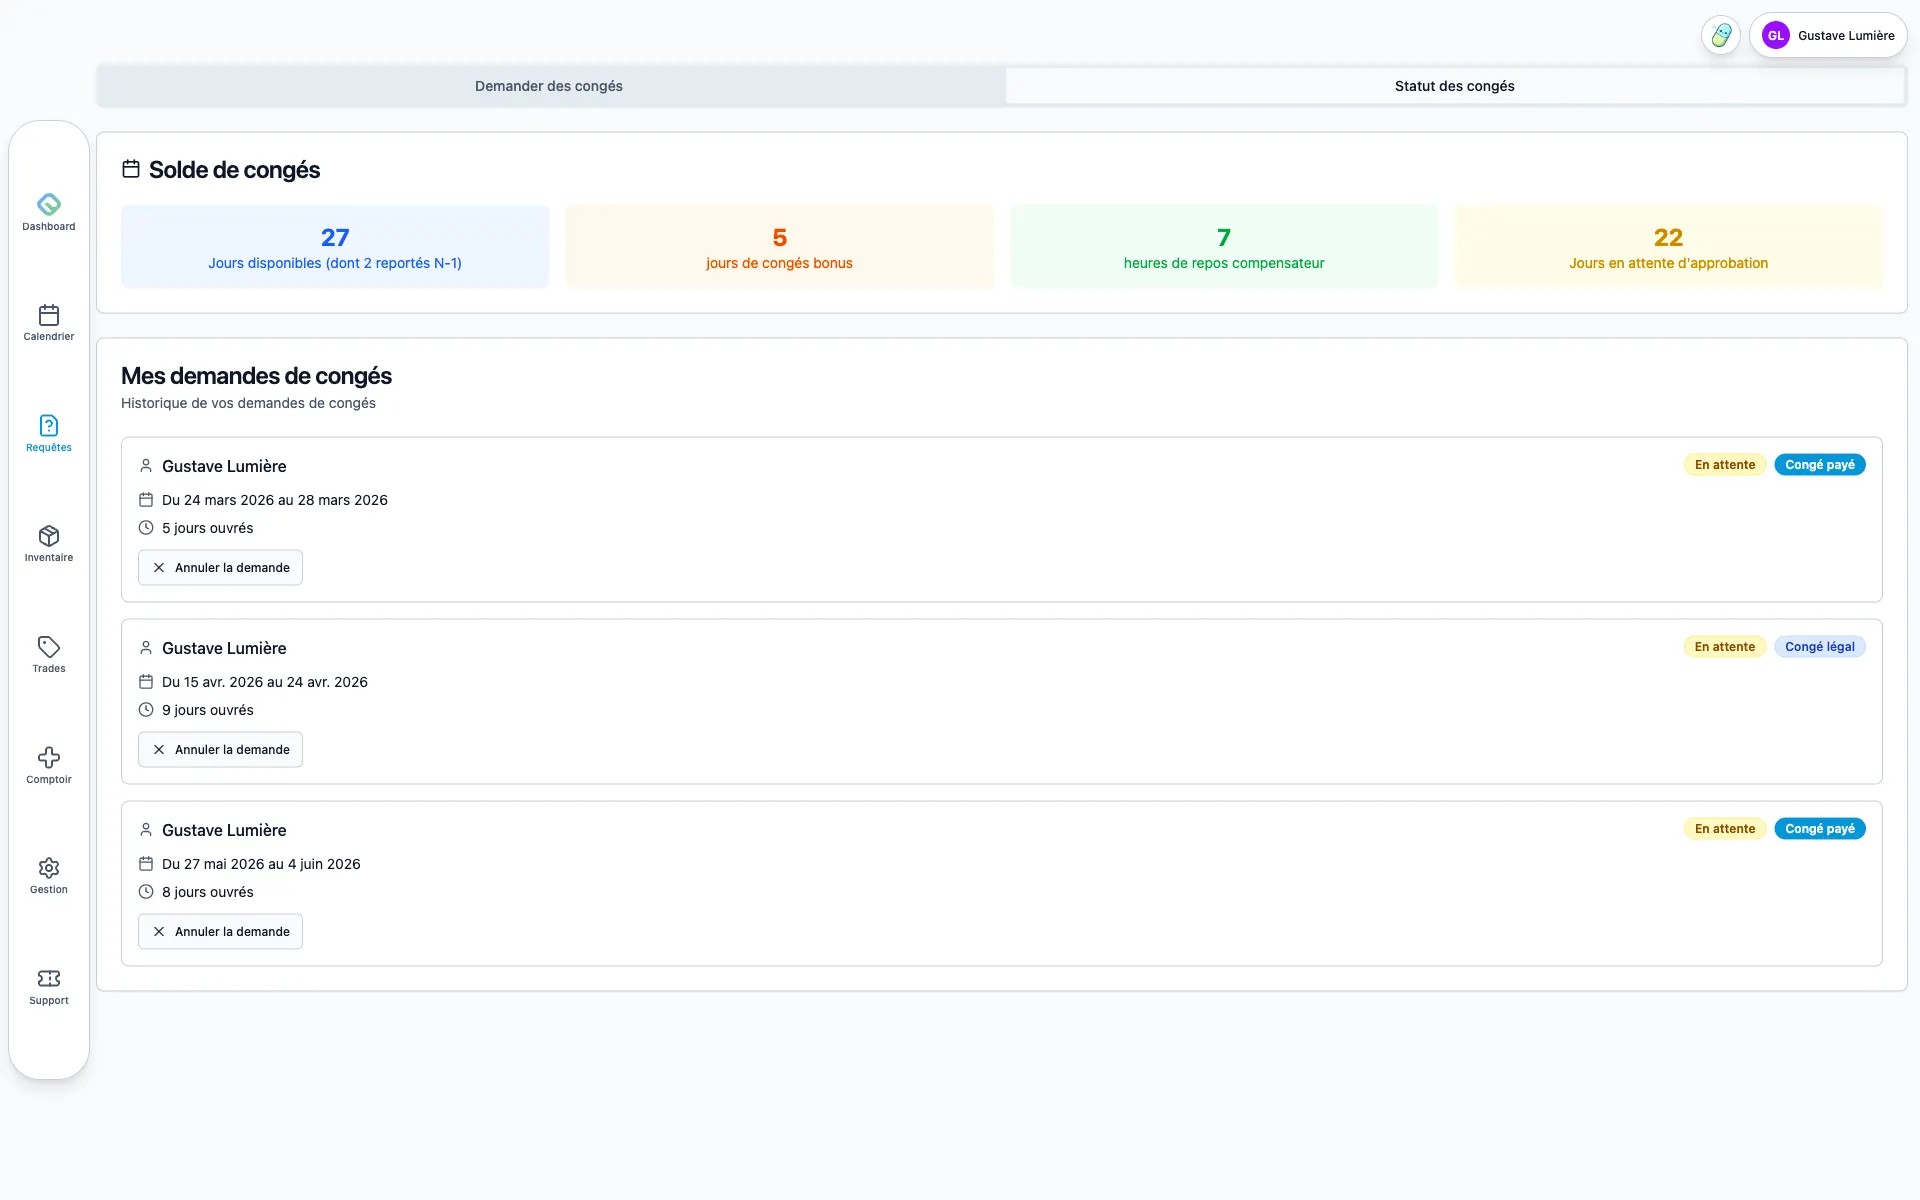The height and width of the screenshot is (1200, 1920).
Task: Open Gustave Lumière profile menu
Action: click(x=1828, y=35)
